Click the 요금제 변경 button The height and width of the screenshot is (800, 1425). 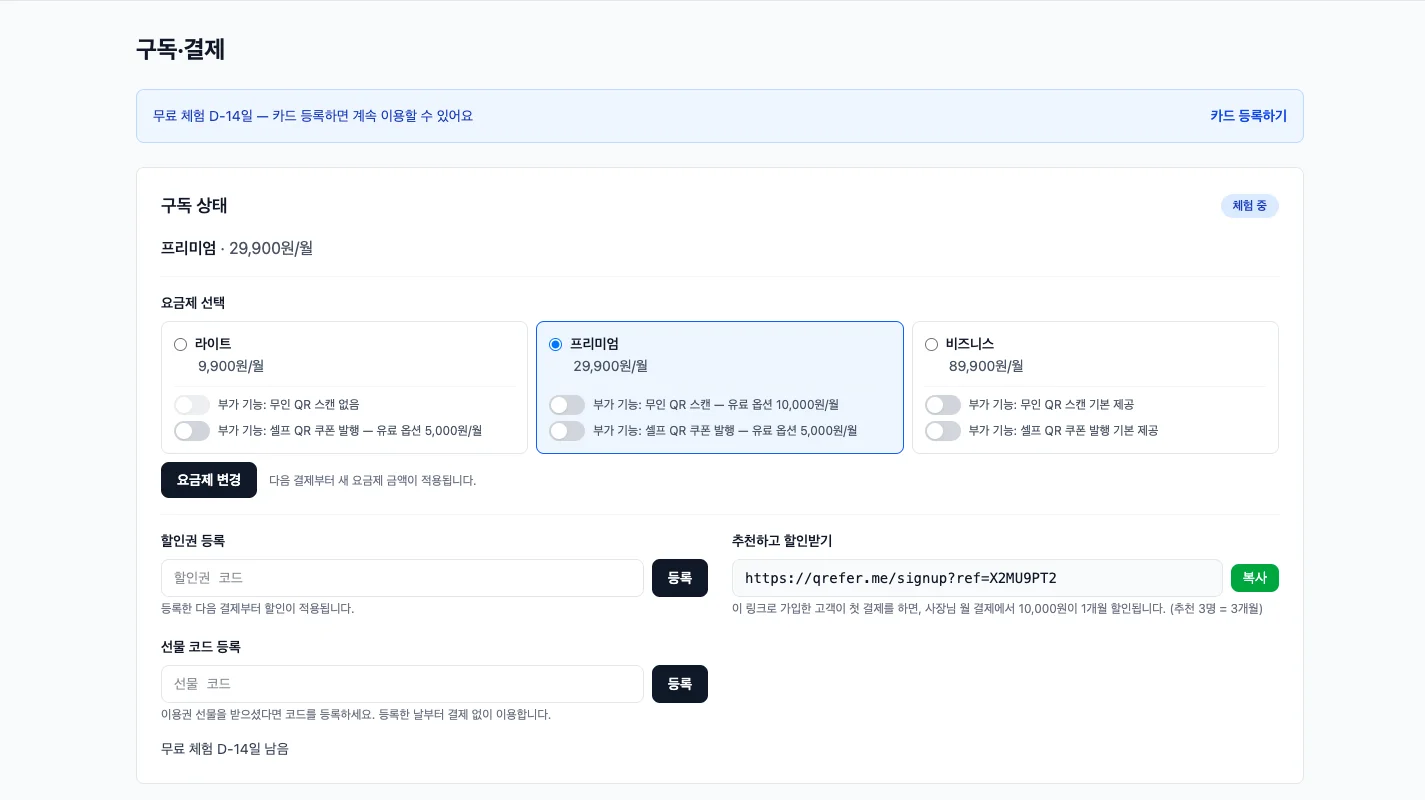[x=209, y=480]
